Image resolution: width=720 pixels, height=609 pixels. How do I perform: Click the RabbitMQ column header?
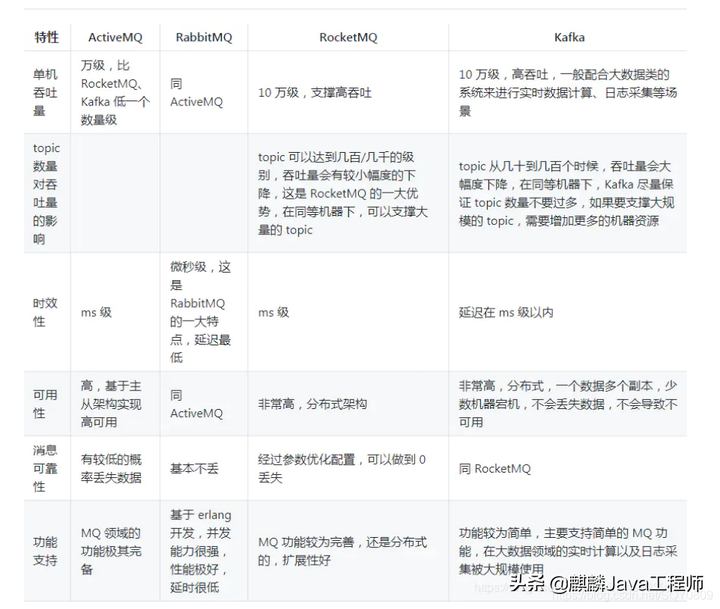pos(204,37)
